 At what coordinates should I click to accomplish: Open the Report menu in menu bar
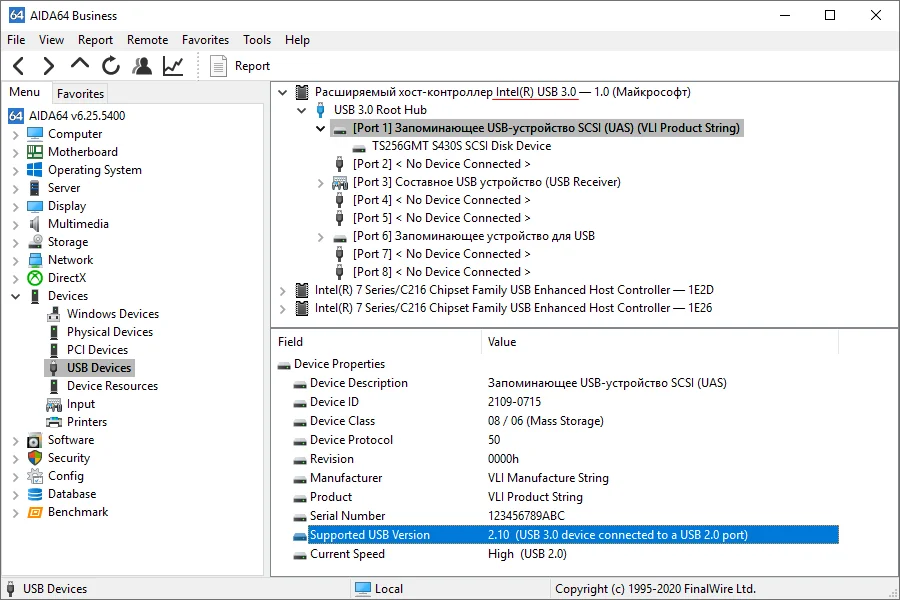tap(95, 40)
